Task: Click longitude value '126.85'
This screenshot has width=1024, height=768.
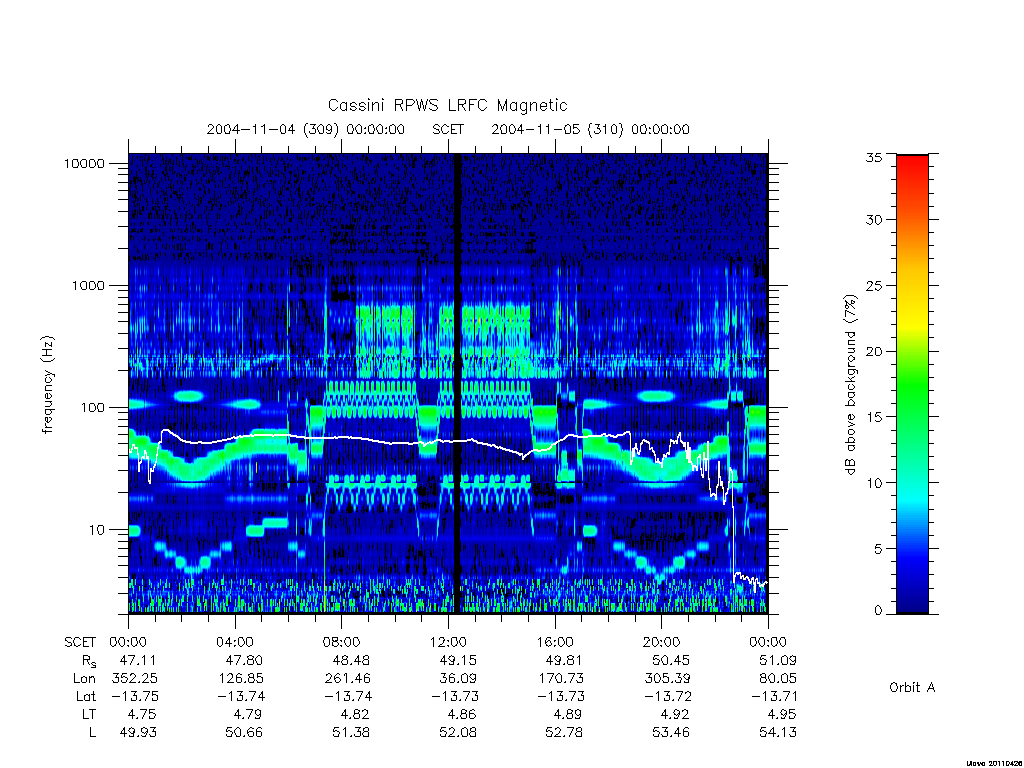Action: [241, 679]
